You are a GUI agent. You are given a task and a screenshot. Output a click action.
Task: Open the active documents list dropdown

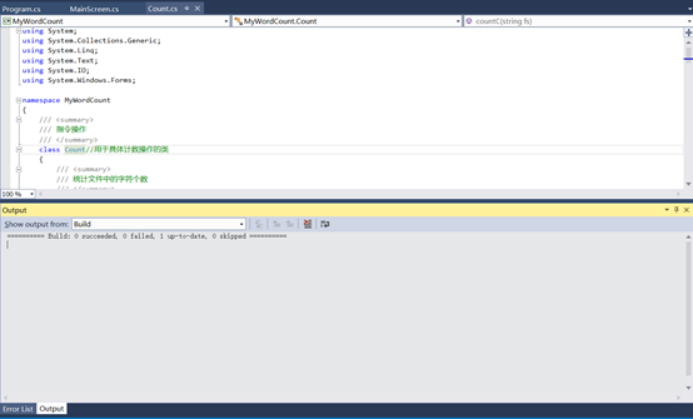[x=689, y=8]
